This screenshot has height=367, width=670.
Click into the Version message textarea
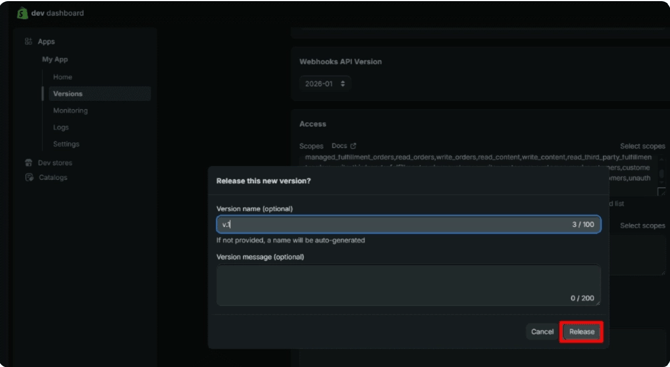tap(408, 285)
